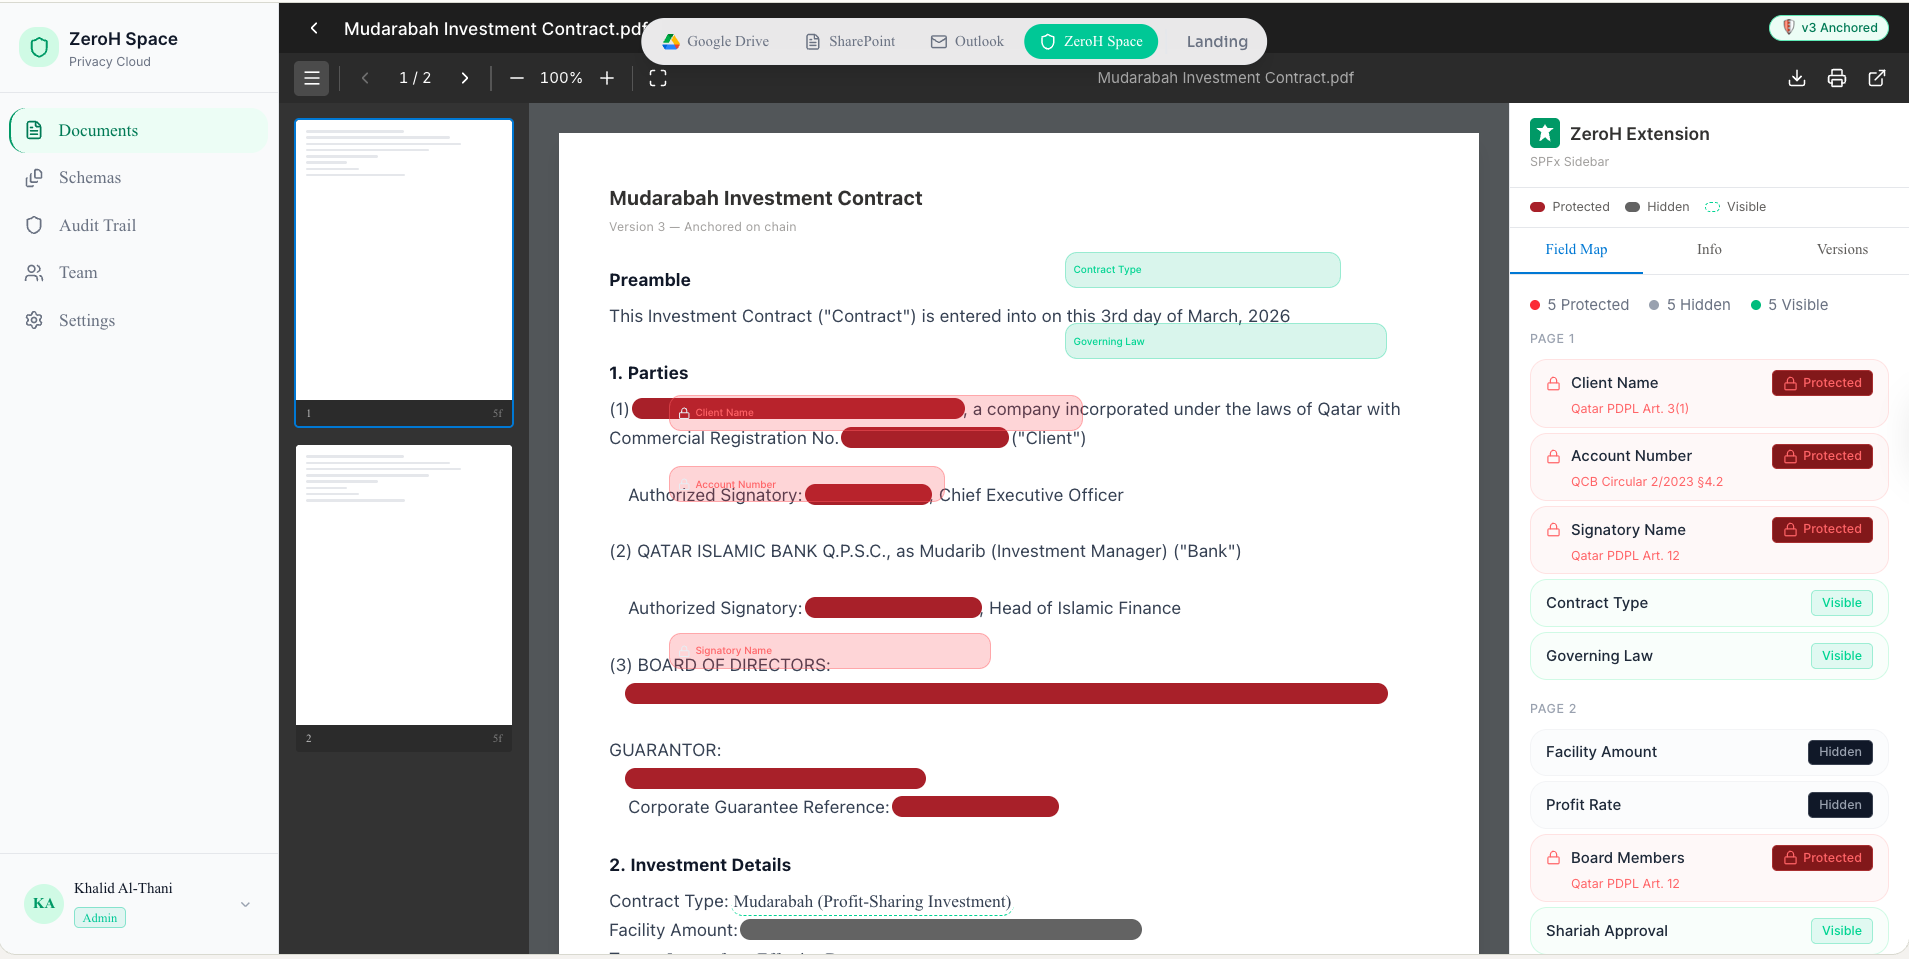Open Audit Trail in the sidebar
This screenshot has height=959, width=1909.
(139, 225)
